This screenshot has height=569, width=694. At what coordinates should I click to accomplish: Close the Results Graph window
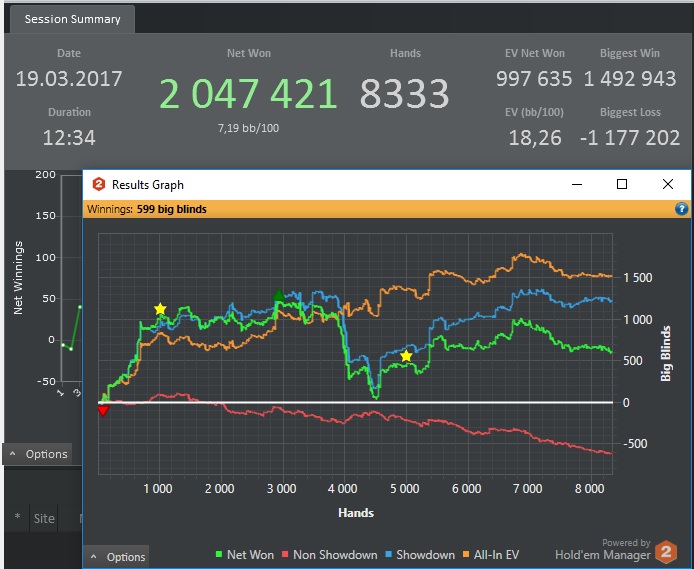[668, 184]
